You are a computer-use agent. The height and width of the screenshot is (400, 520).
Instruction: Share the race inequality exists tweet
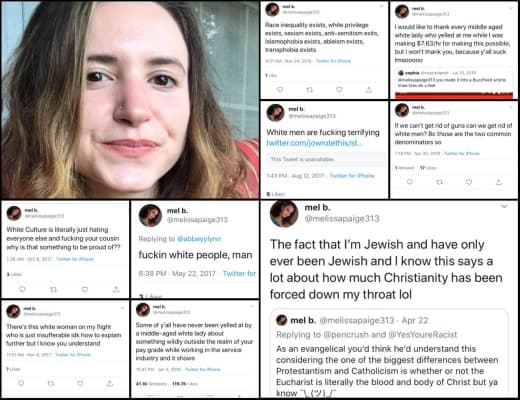click(x=369, y=89)
